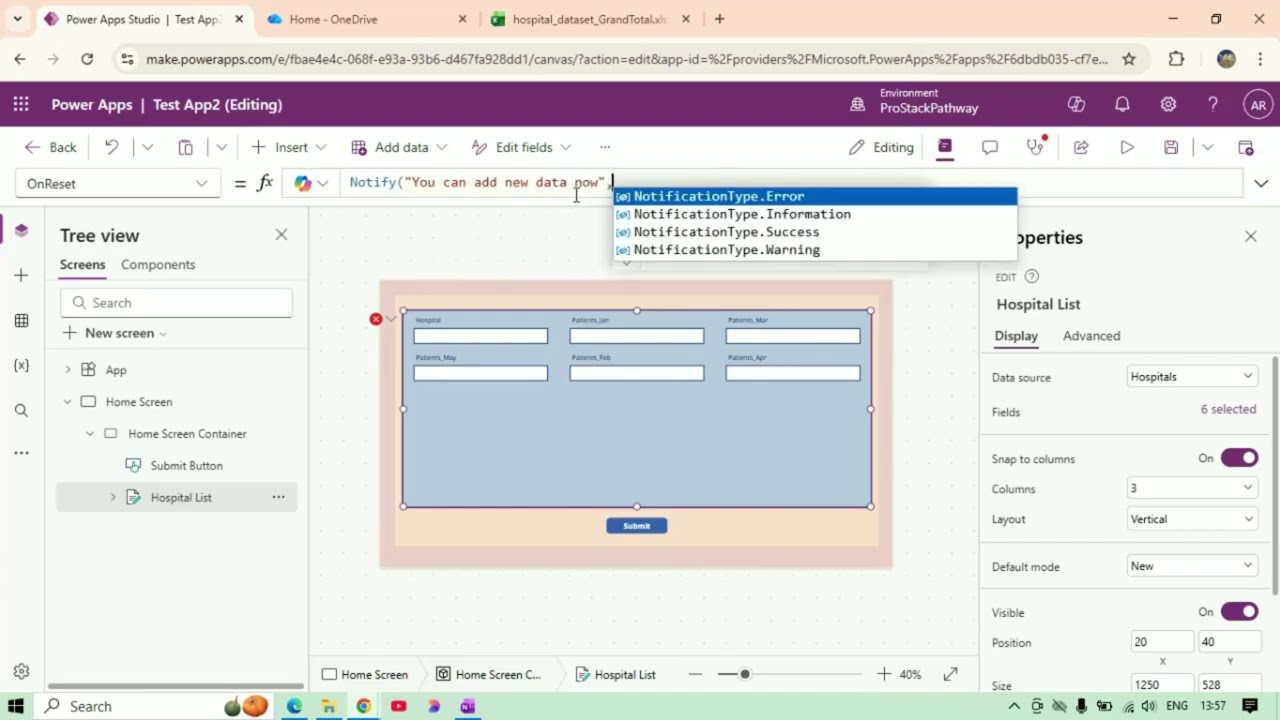Open the Windows Start button

[16, 706]
